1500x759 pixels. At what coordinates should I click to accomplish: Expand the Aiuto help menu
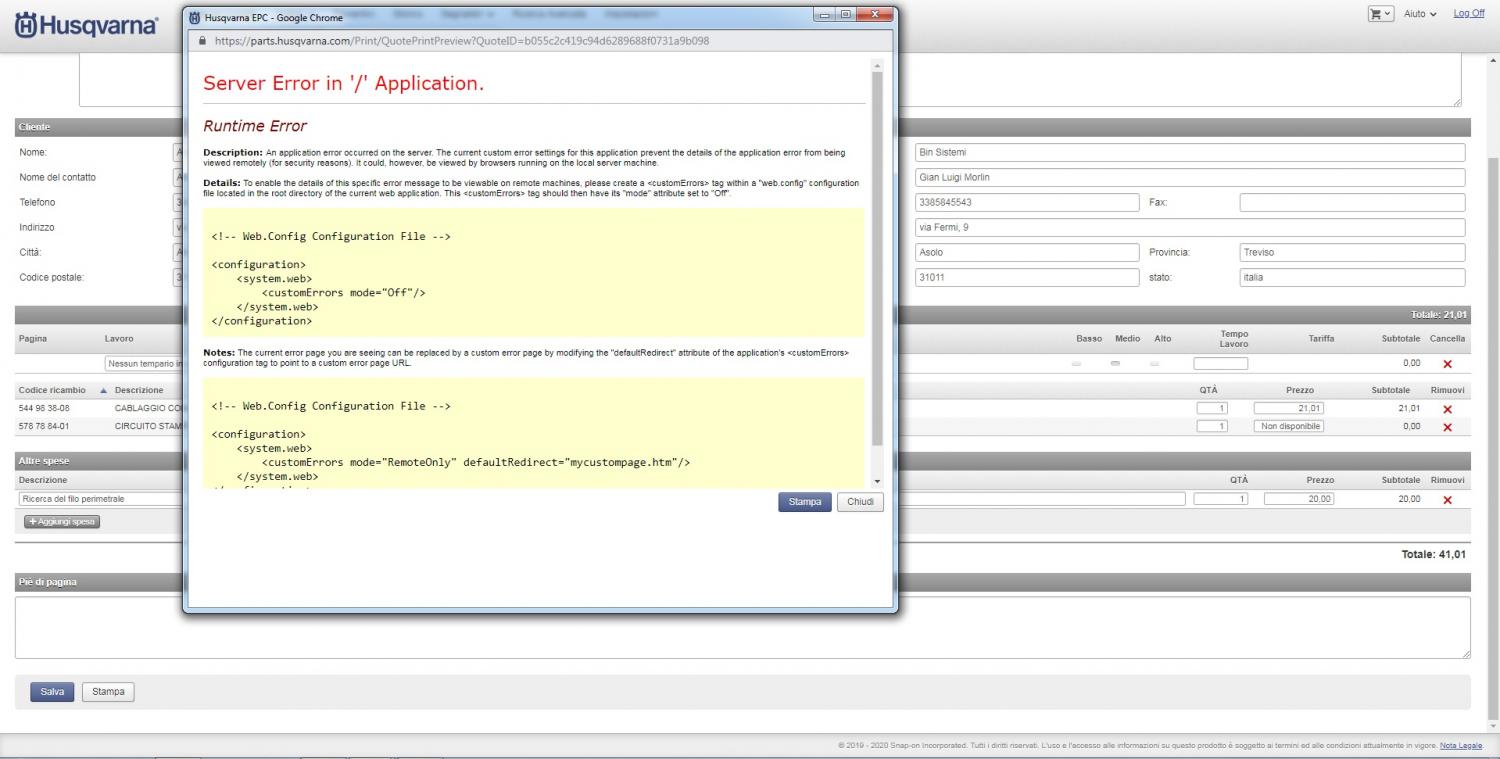(1421, 13)
